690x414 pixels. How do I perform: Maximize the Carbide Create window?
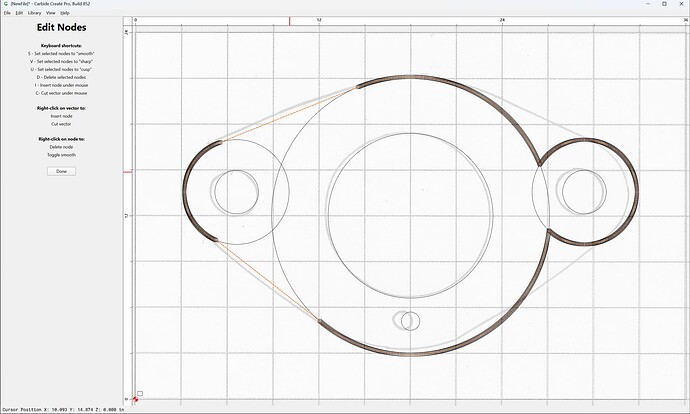[x=664, y=4]
